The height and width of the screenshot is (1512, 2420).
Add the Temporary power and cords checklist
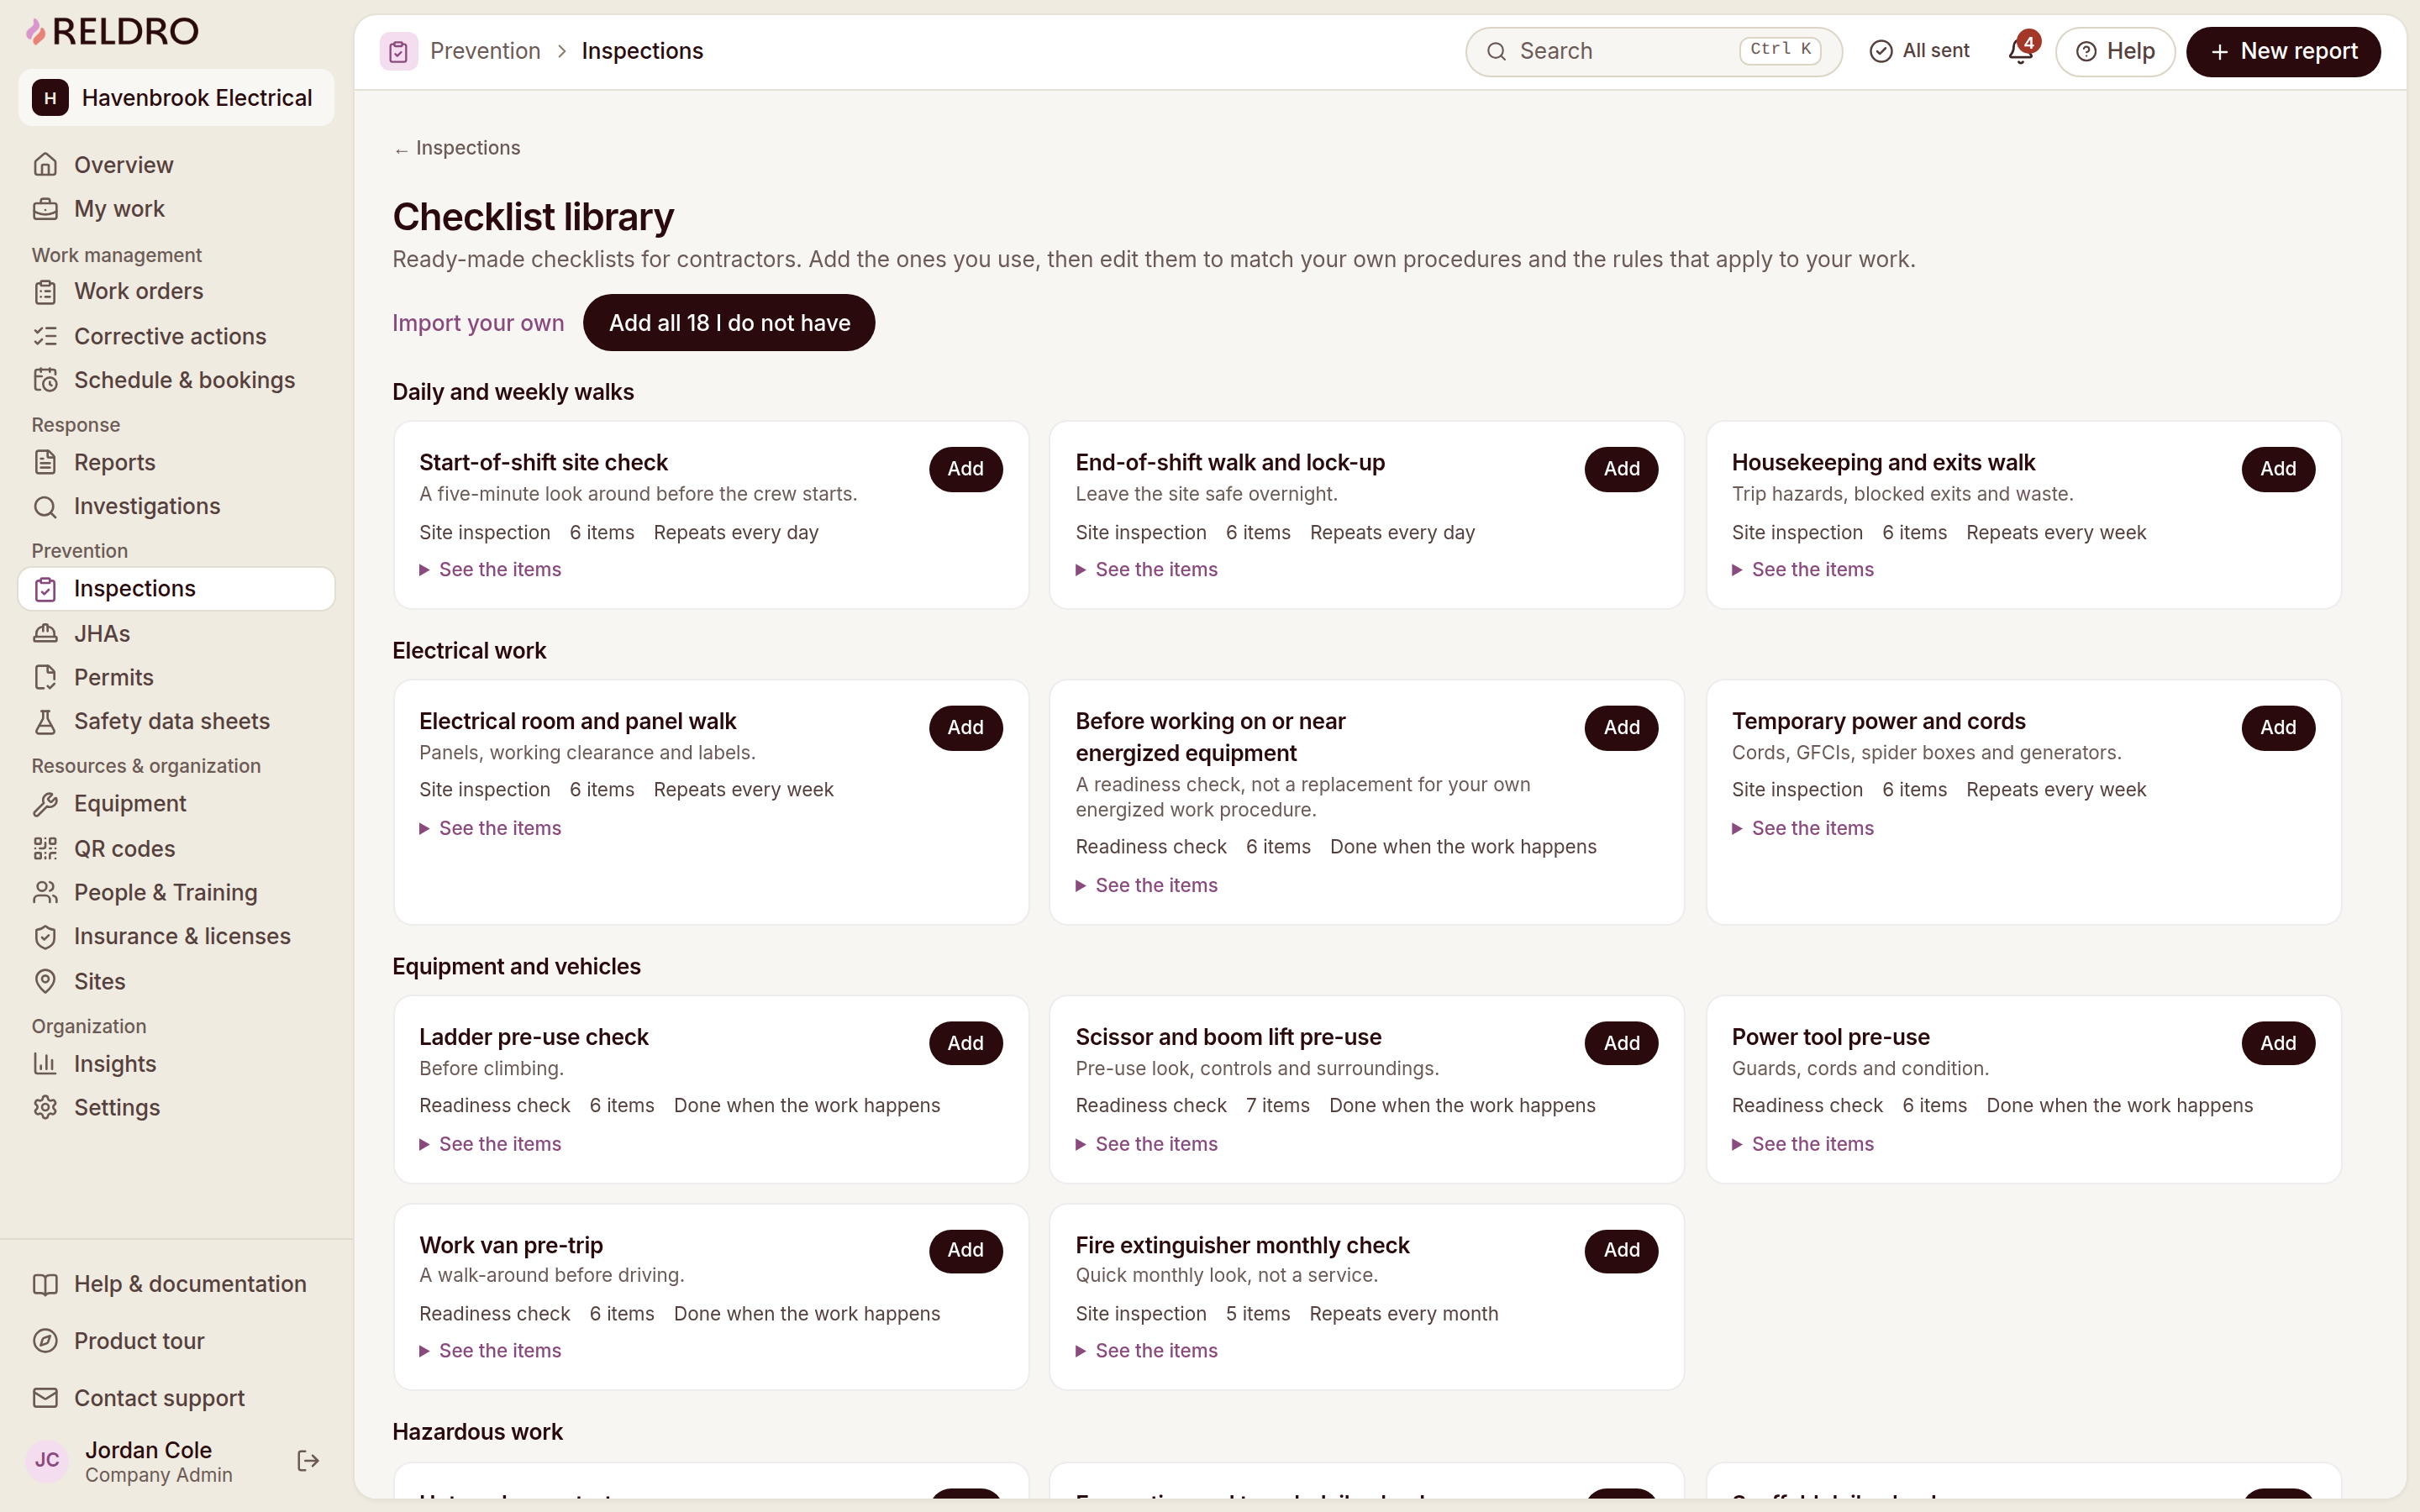(2277, 728)
